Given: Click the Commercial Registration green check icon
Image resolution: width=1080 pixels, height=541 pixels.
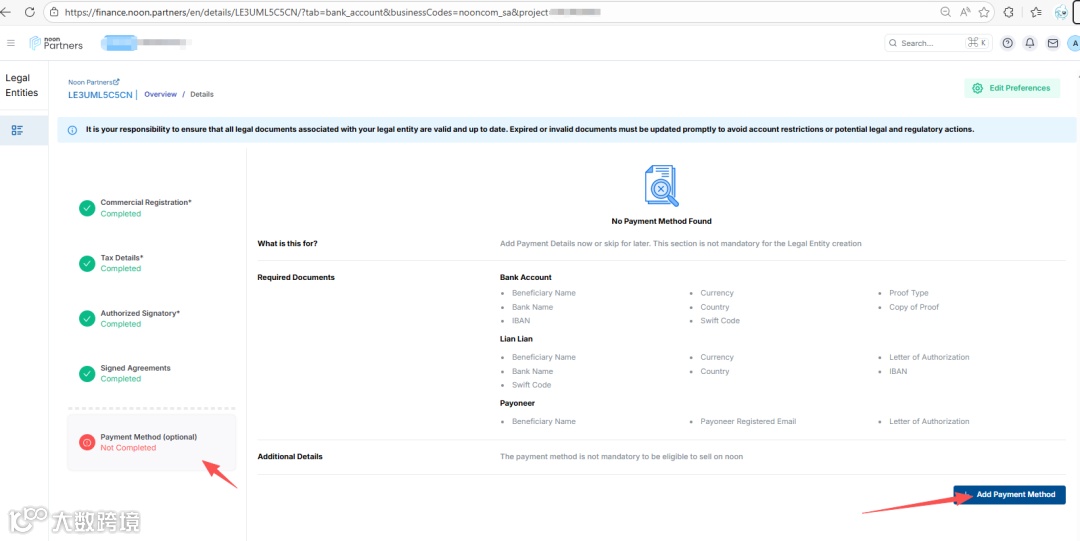Looking at the screenshot, I should [87, 208].
